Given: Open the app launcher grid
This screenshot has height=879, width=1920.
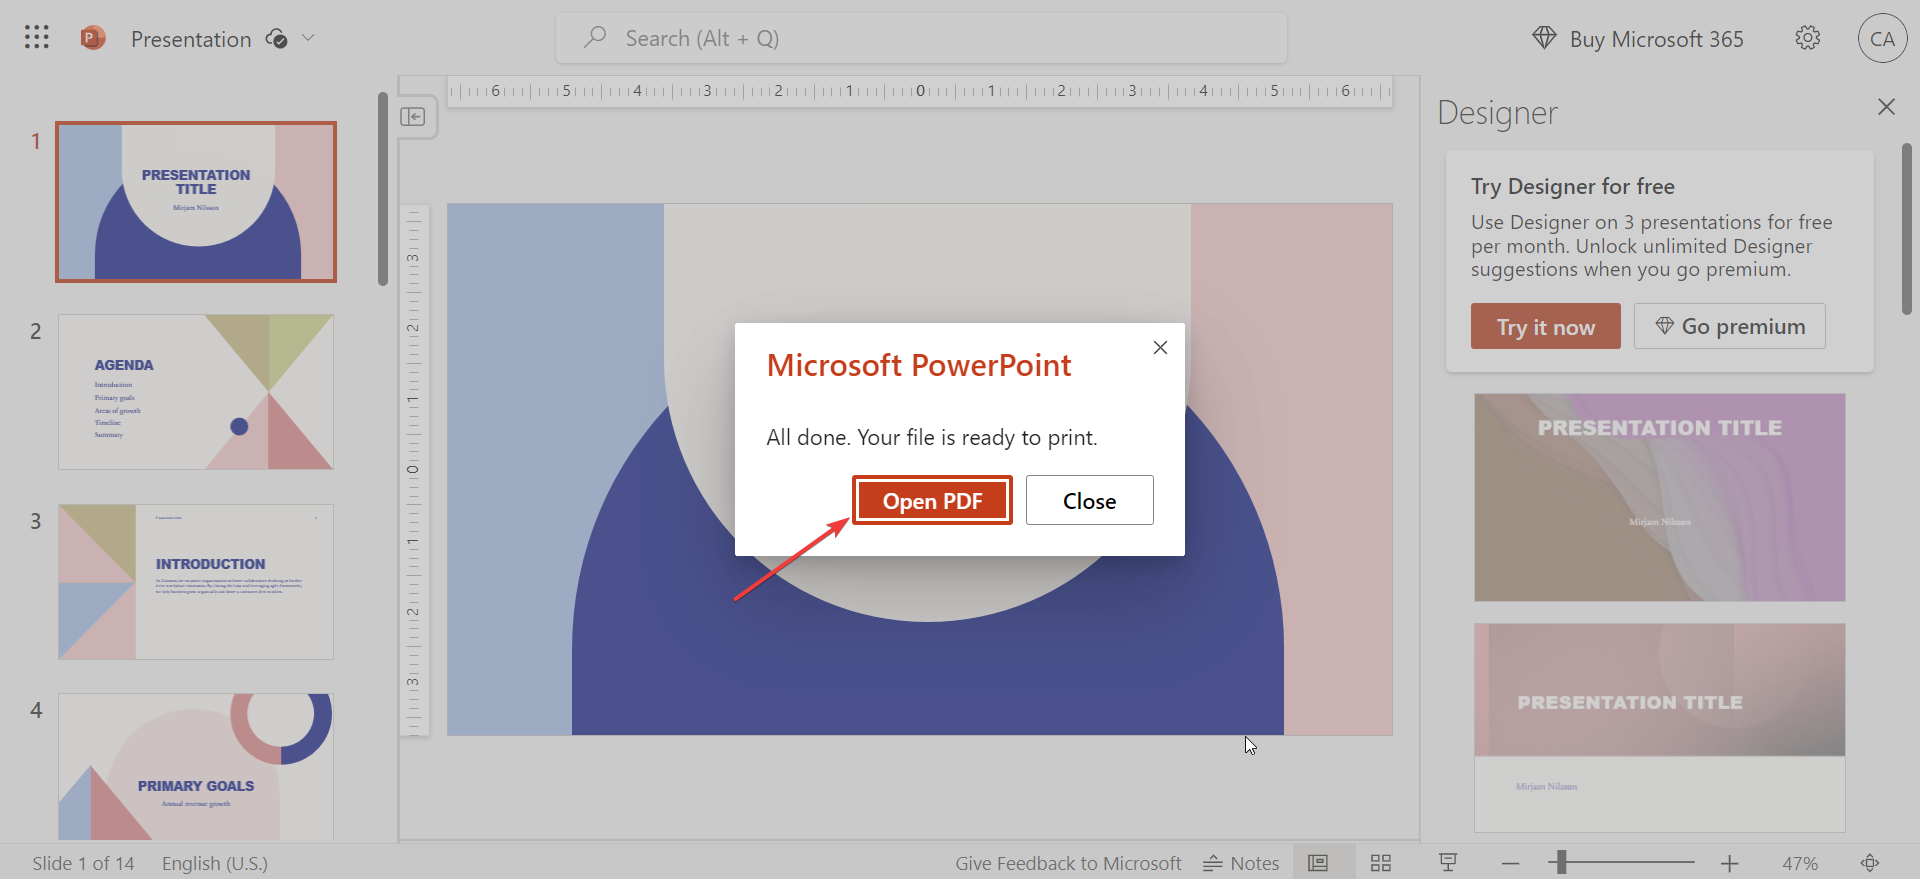Looking at the screenshot, I should [x=37, y=38].
